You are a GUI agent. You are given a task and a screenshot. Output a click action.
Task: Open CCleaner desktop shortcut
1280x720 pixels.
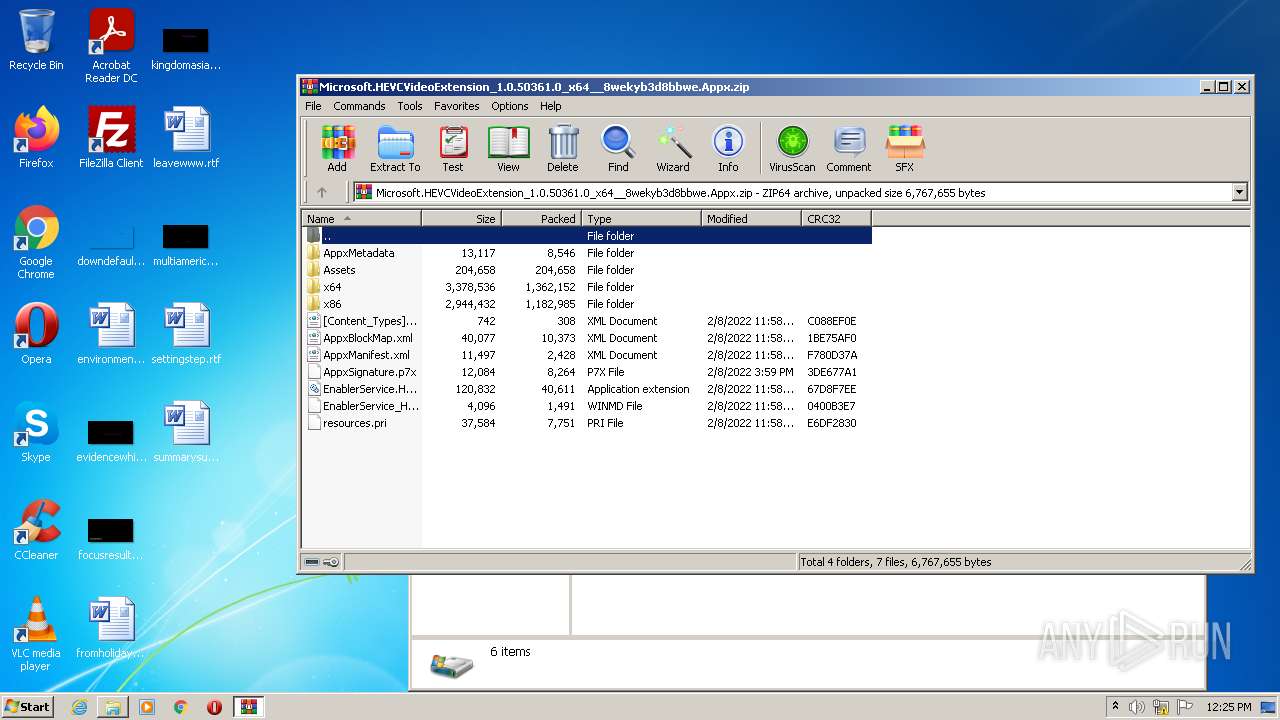click(x=36, y=530)
